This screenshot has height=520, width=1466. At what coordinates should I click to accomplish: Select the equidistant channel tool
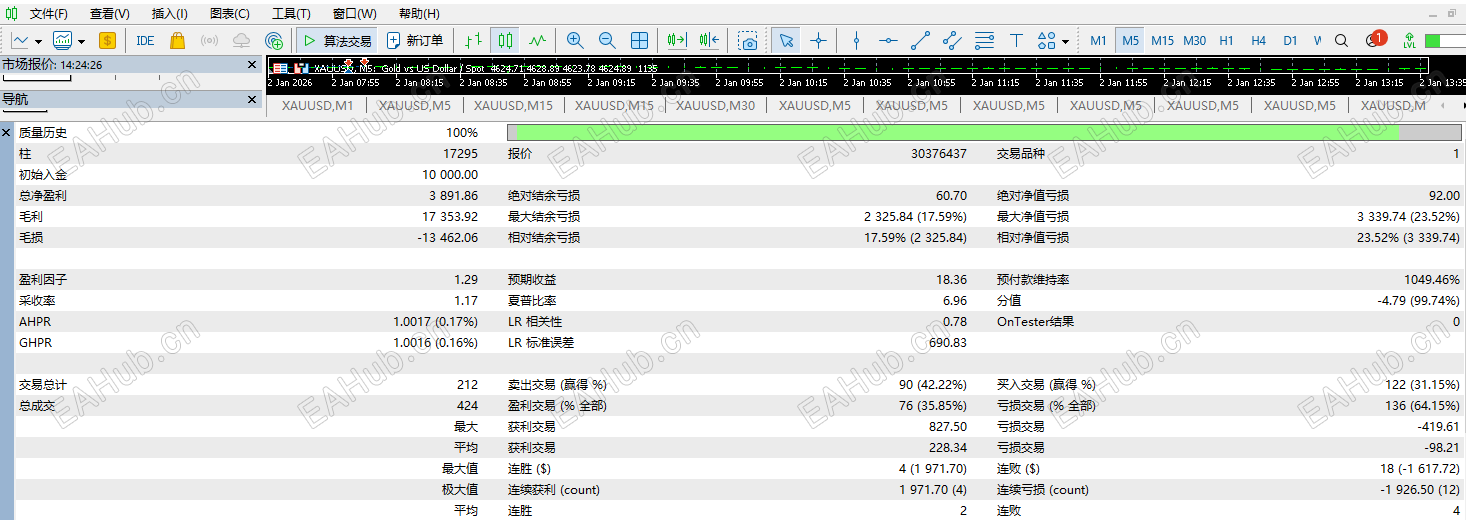(952, 41)
